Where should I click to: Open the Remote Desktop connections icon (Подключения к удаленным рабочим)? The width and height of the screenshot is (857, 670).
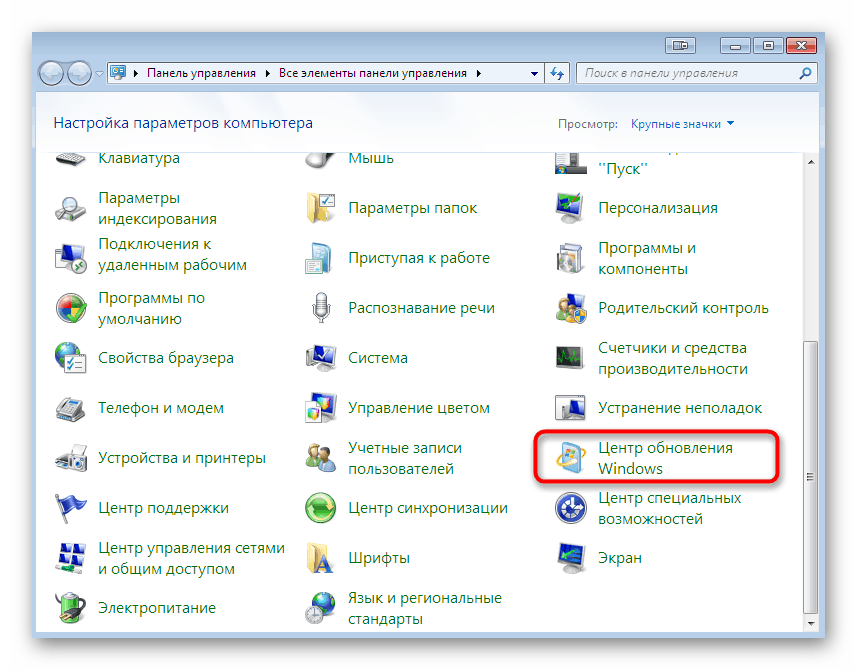coord(71,258)
